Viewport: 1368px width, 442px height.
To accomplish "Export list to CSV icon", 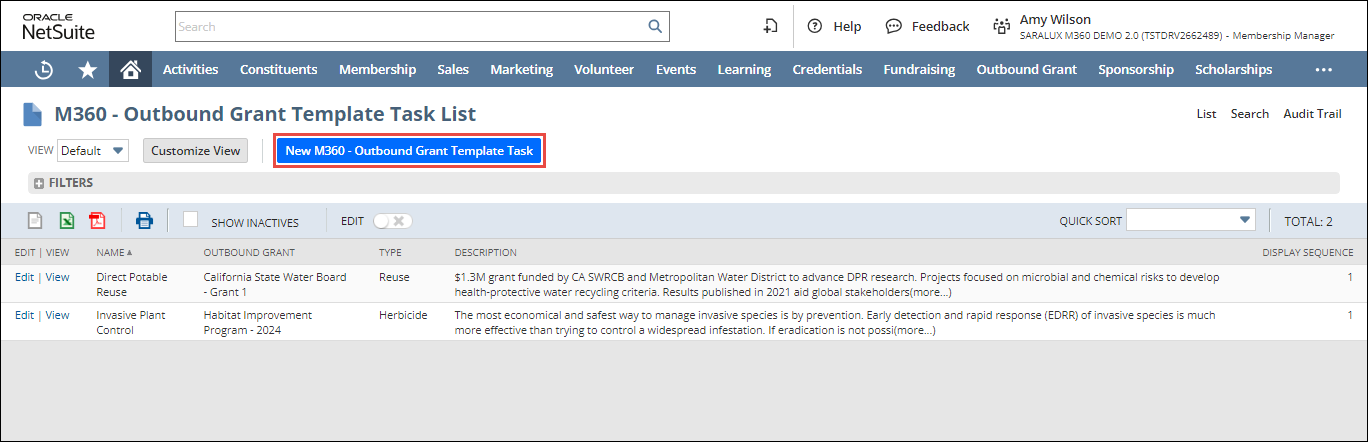I will pyautogui.click(x=35, y=221).
